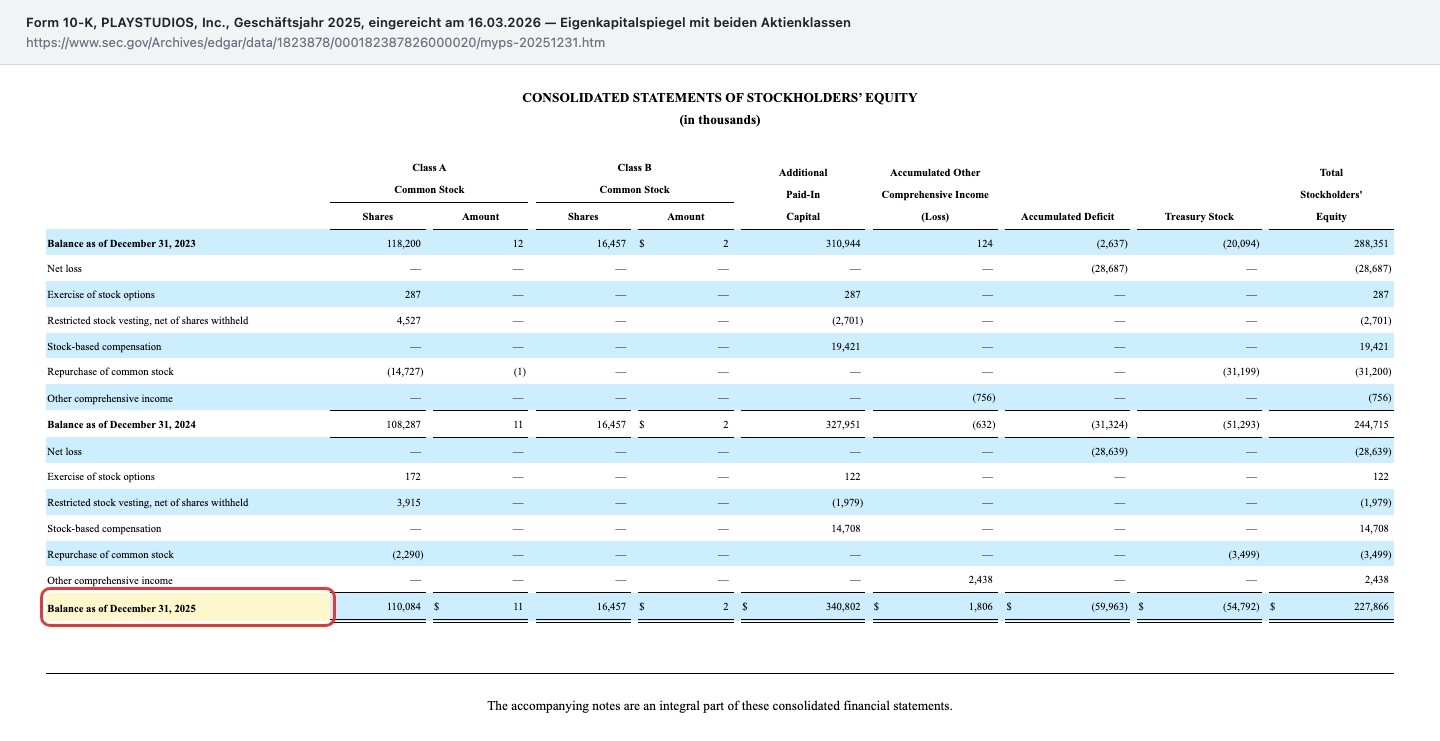This screenshot has height=741, width=1440.
Task: Click the 110,084 Class A shares value
Action: pos(403,607)
